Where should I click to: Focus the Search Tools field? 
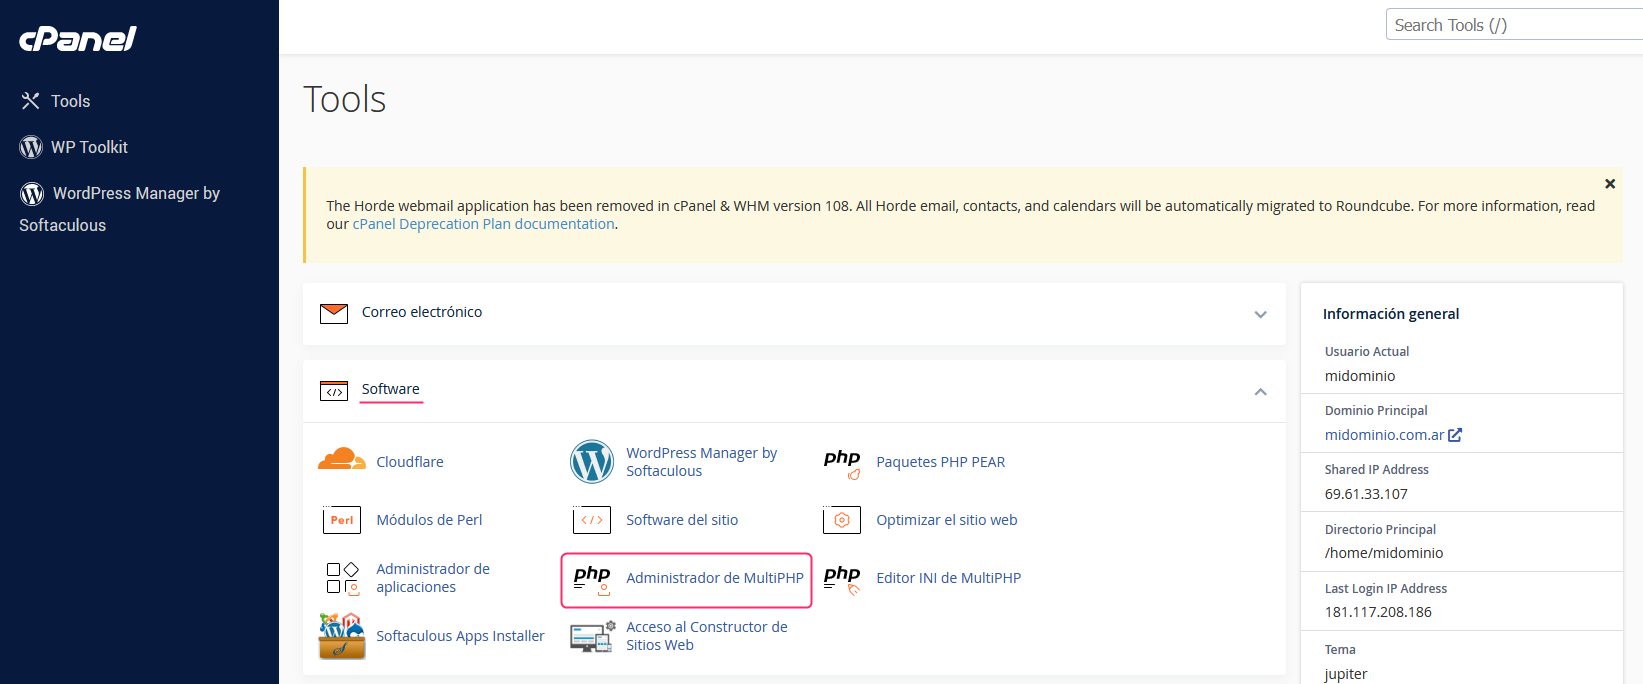pyautogui.click(x=1512, y=25)
